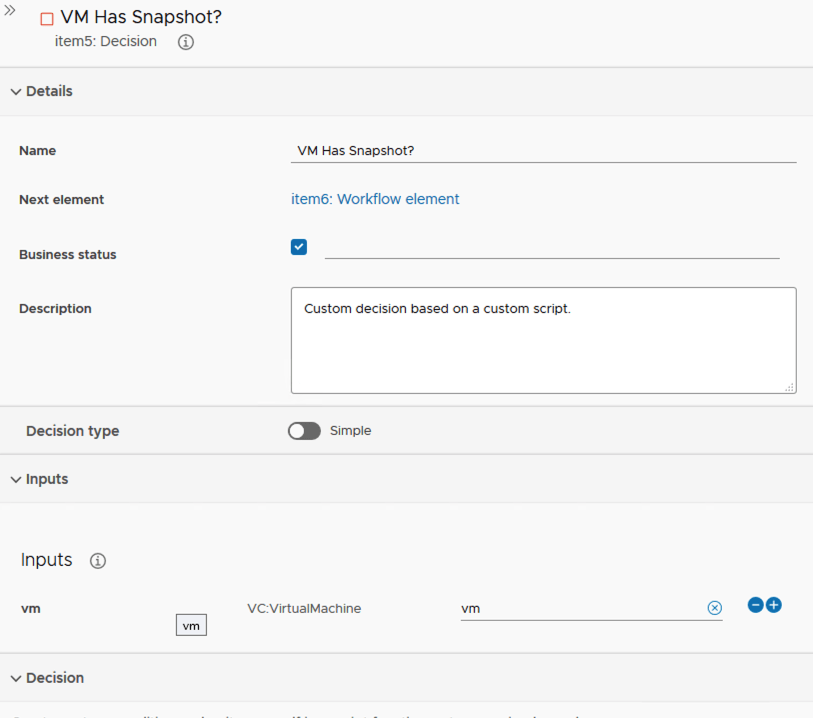The image size is (813, 718).
Task: Collapse the Details section
Action: tap(42, 91)
